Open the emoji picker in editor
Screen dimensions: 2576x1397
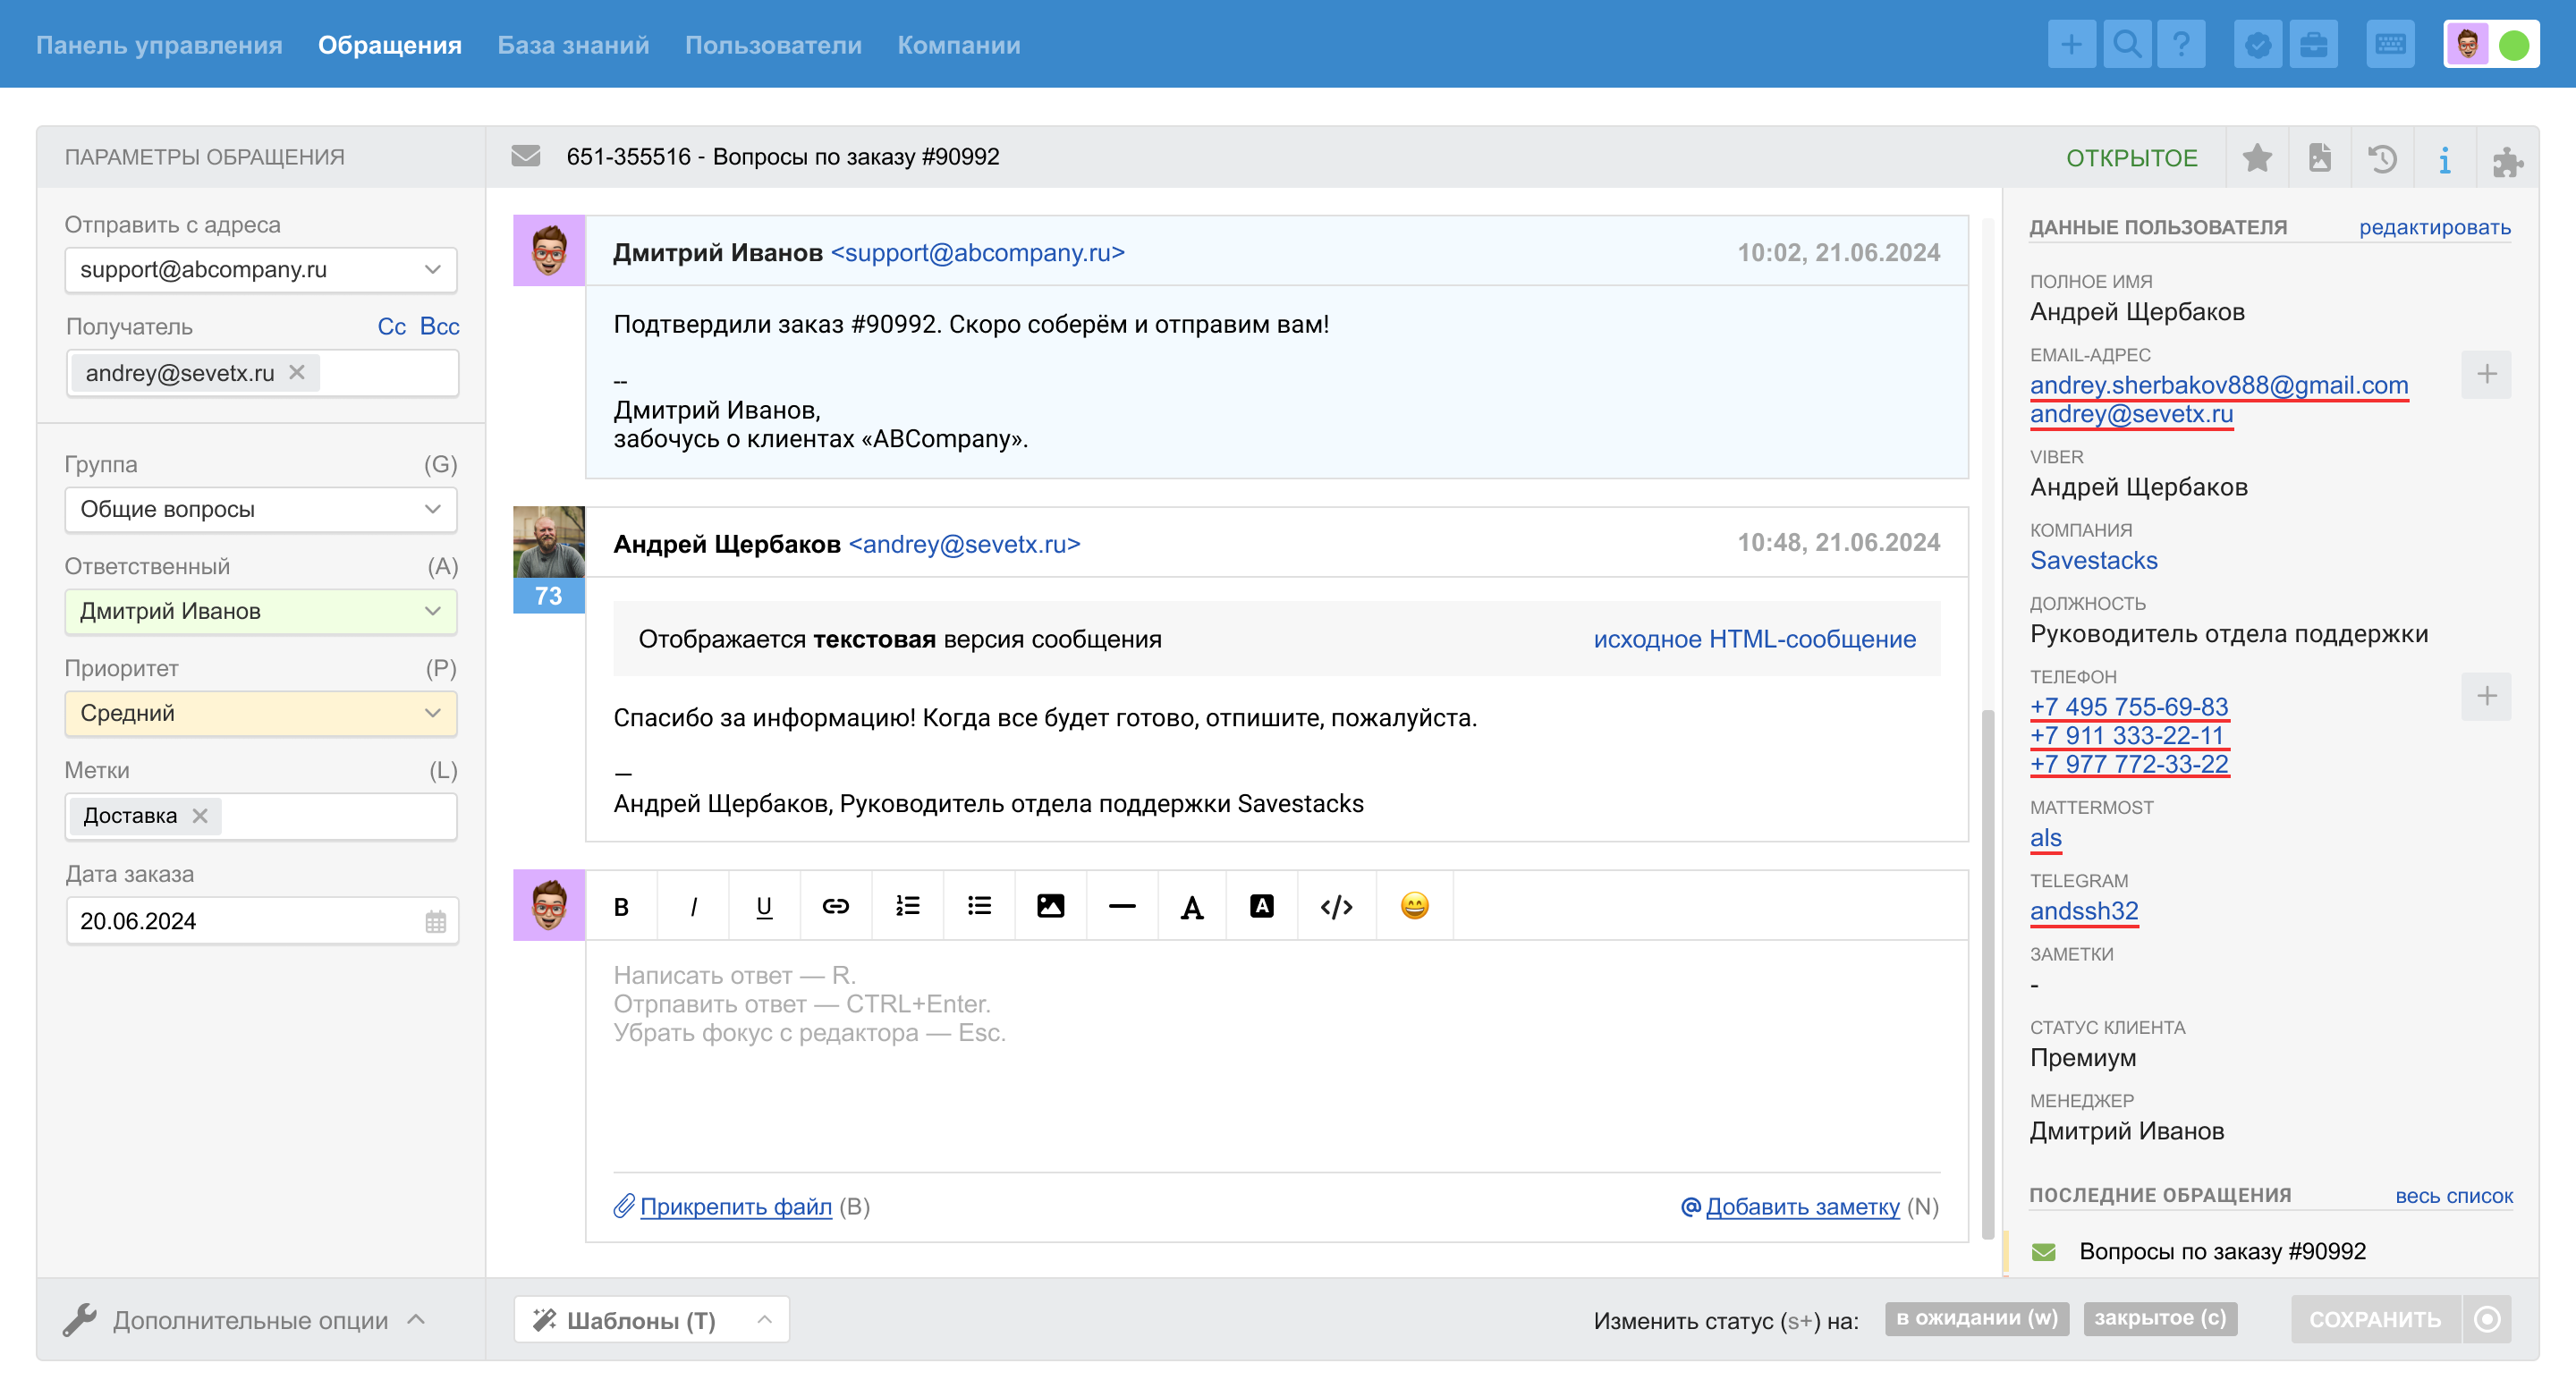click(1414, 906)
